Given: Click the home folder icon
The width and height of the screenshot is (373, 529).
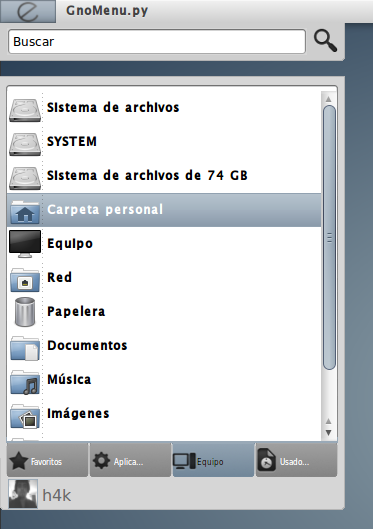Looking at the screenshot, I should [x=25, y=212].
